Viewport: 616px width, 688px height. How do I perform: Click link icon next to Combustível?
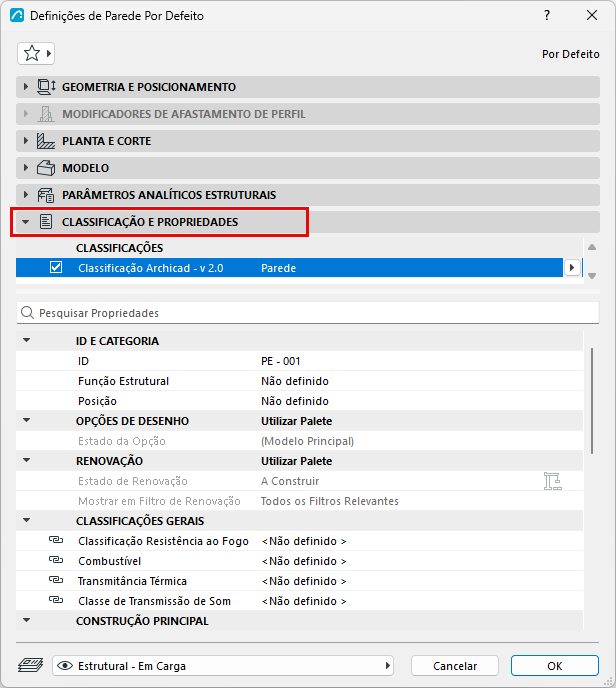click(56, 560)
